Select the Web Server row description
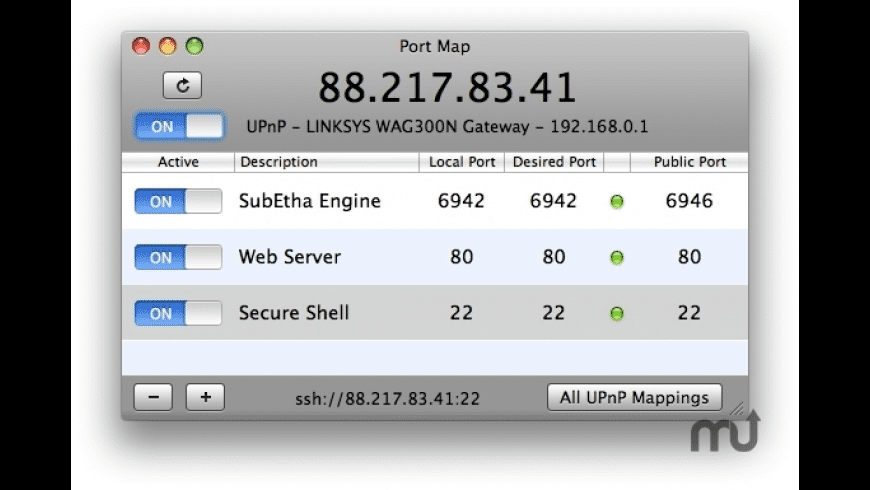 point(290,257)
